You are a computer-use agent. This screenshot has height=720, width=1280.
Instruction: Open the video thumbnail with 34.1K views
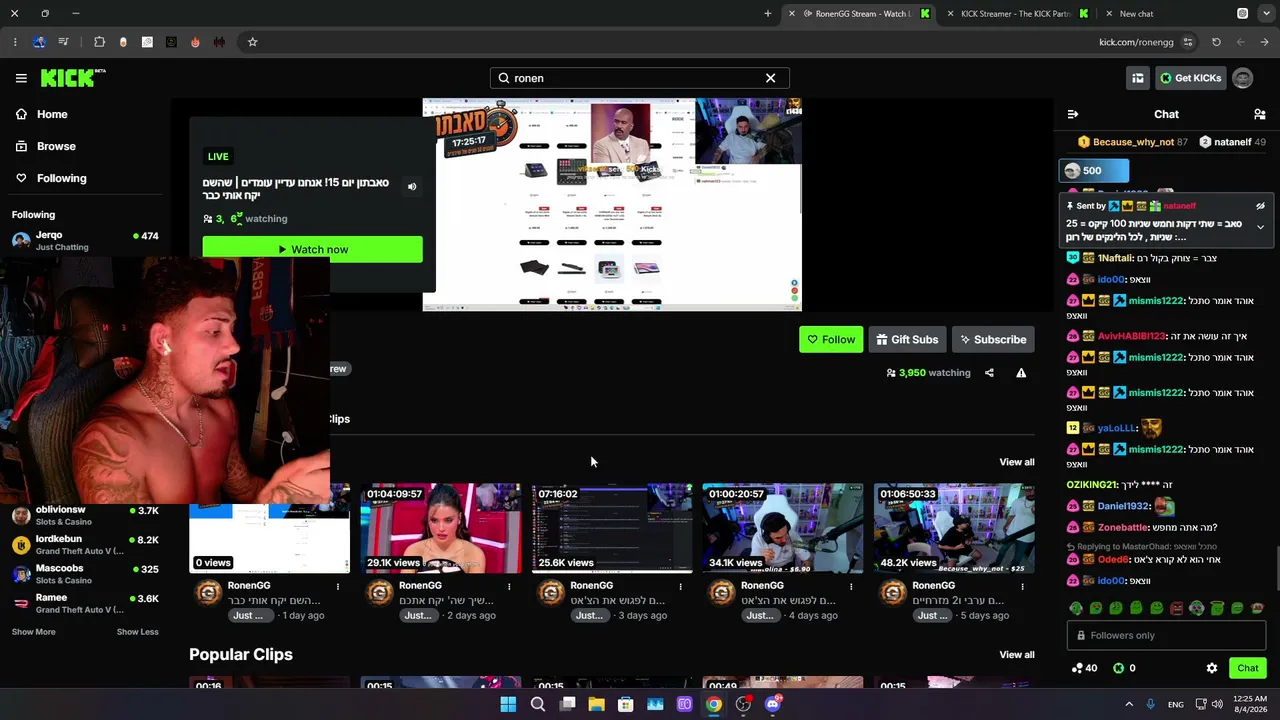pyautogui.click(x=783, y=528)
